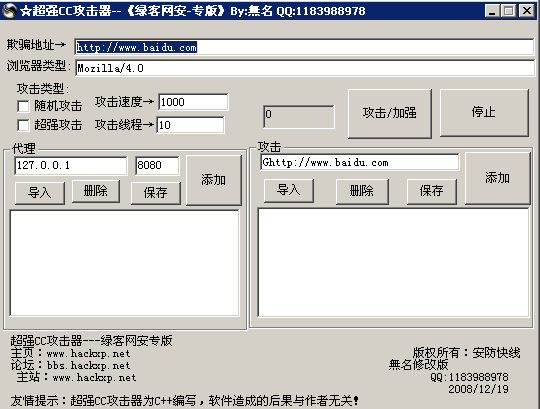Click 导入 button in 攻击 group
Screen dimensions: 540x409
[289, 190]
